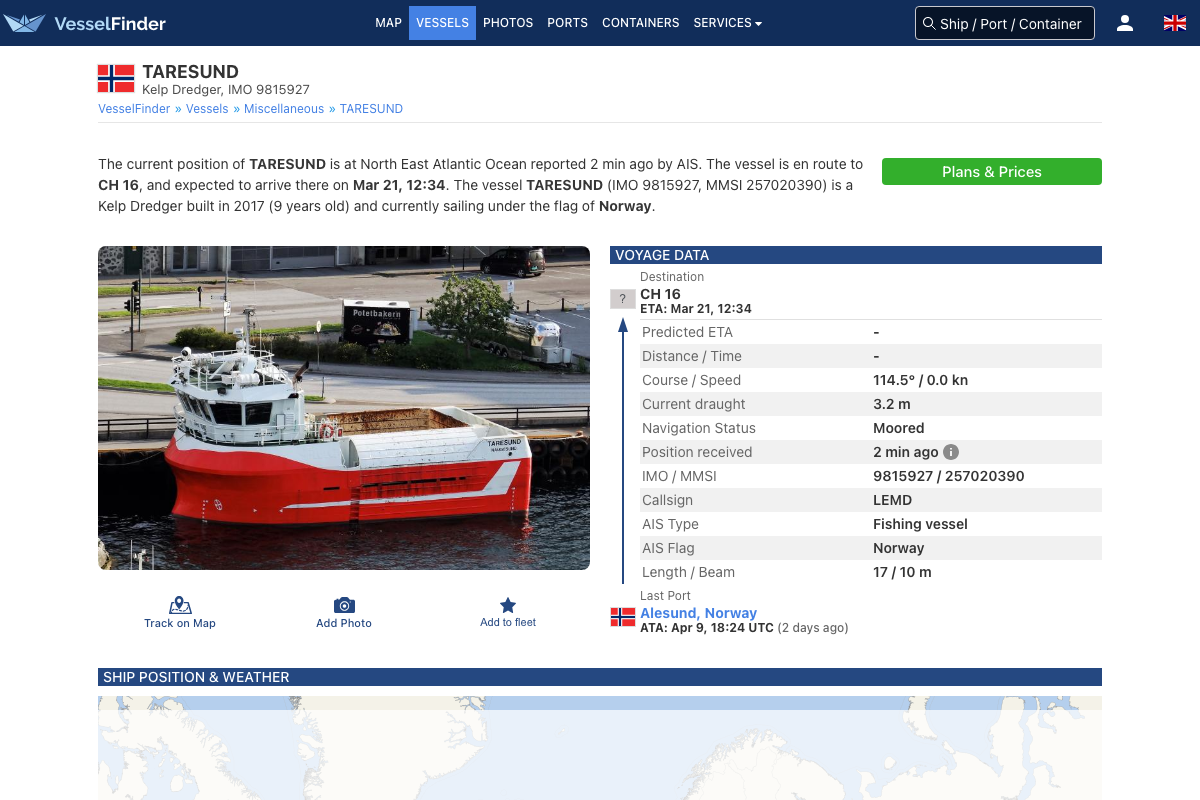This screenshot has height=800, width=1200.
Task: Click the VesselFinder logo
Action: click(x=85, y=23)
